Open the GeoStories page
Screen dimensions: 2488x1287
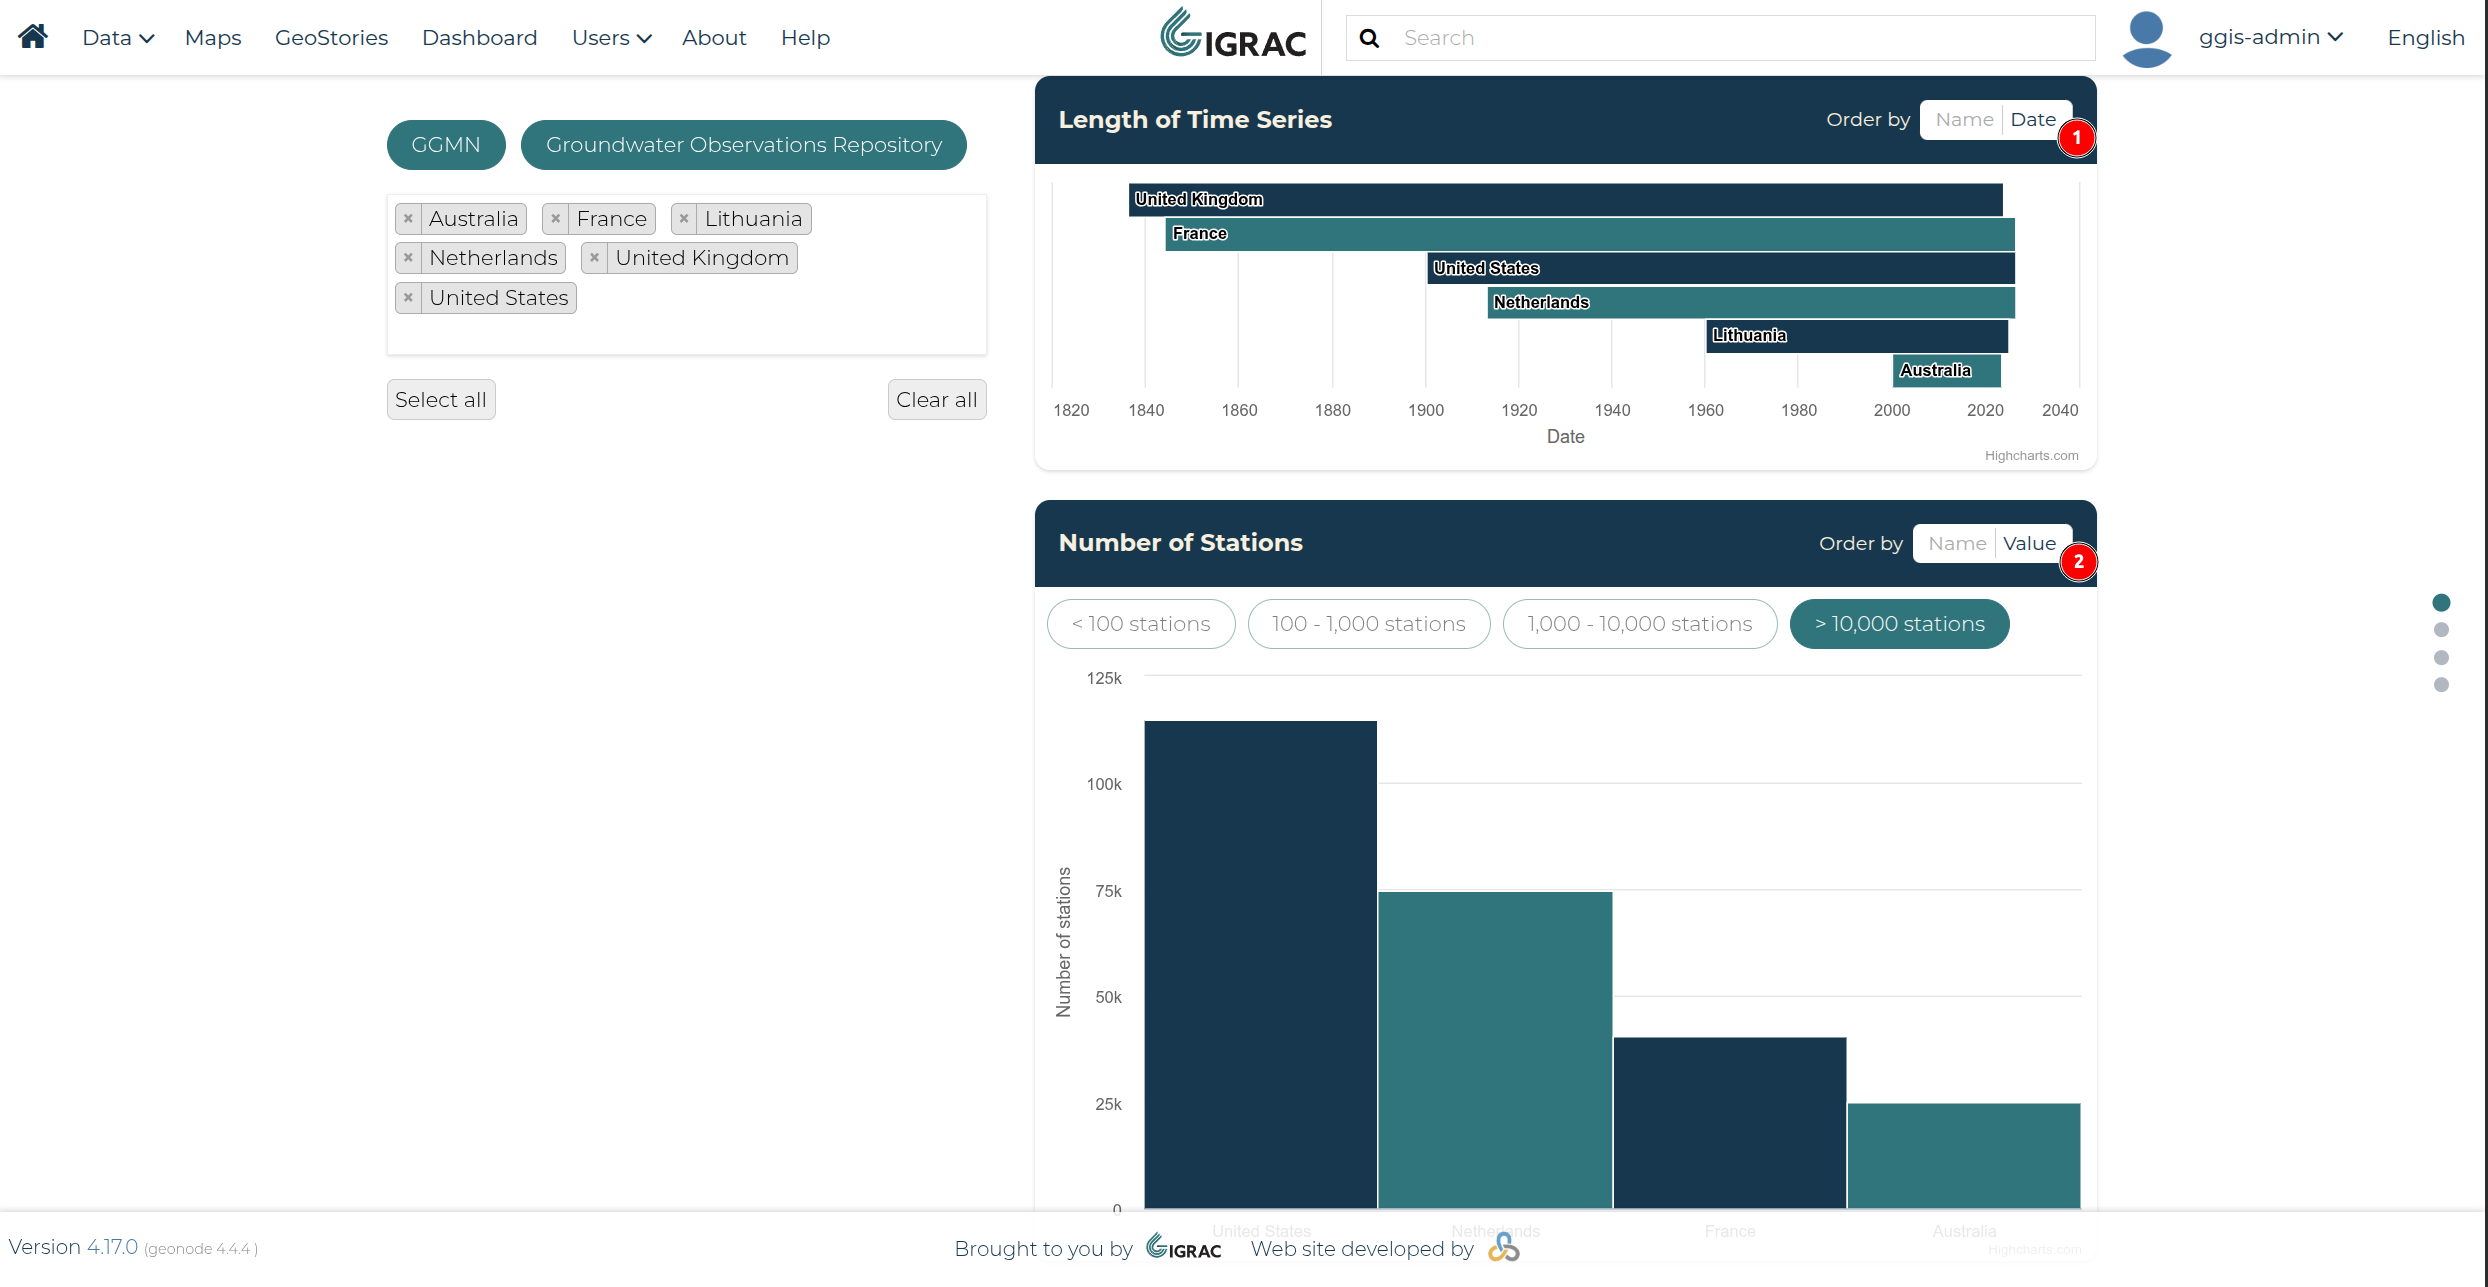tap(331, 38)
